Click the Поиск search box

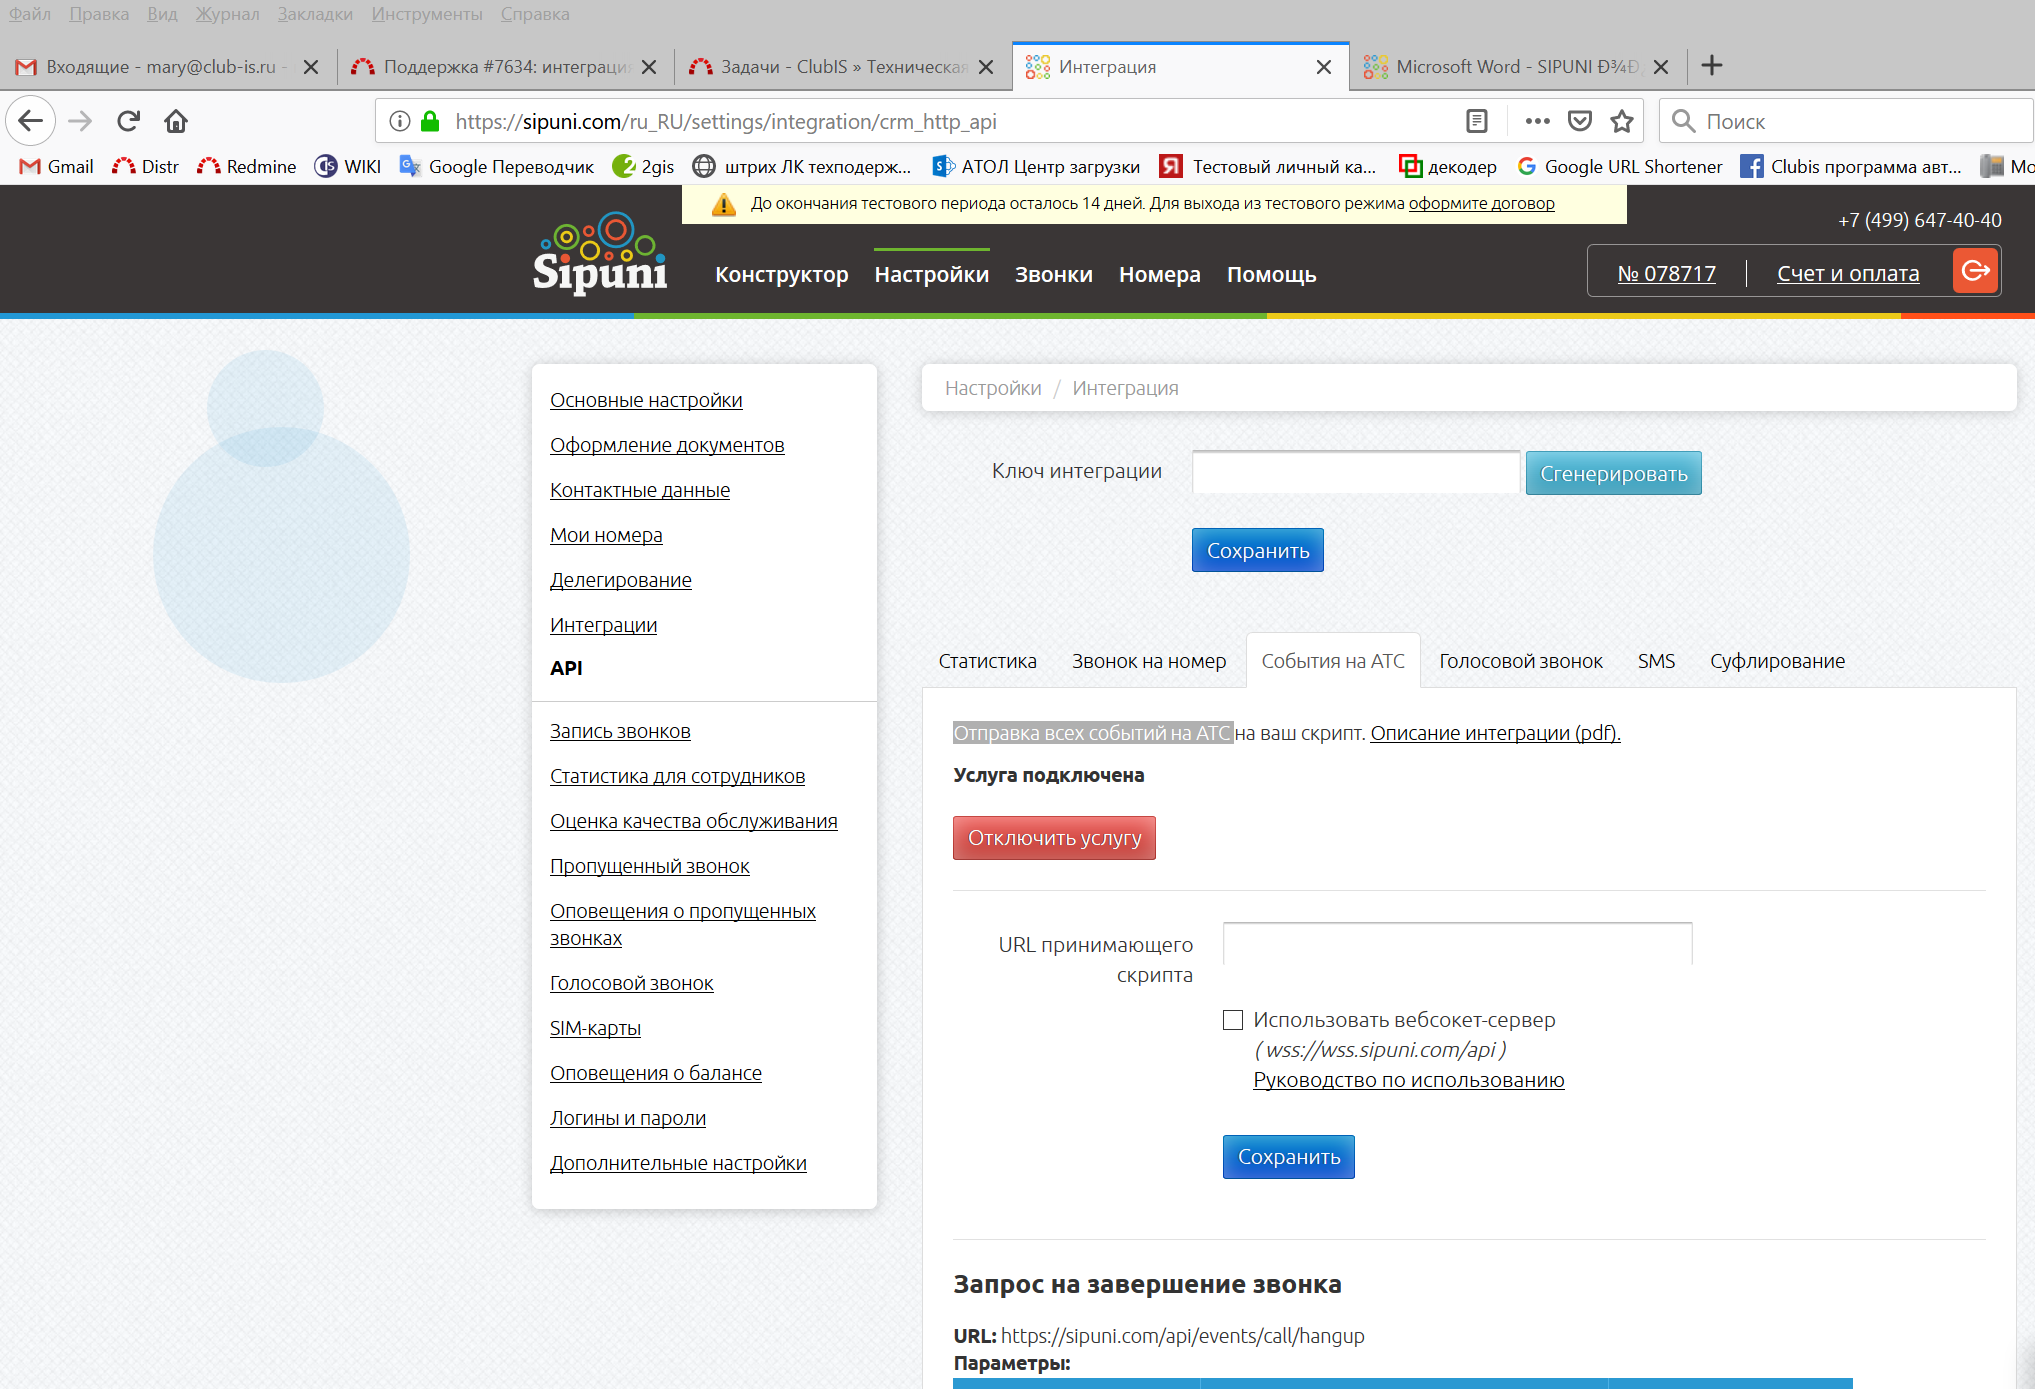click(x=1846, y=121)
